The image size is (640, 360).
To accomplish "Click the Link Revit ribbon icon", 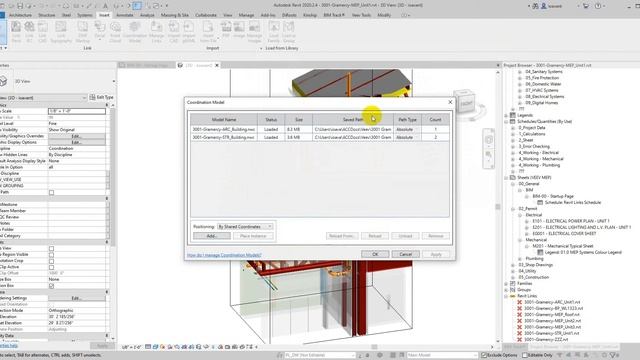I will pos(16,31).
